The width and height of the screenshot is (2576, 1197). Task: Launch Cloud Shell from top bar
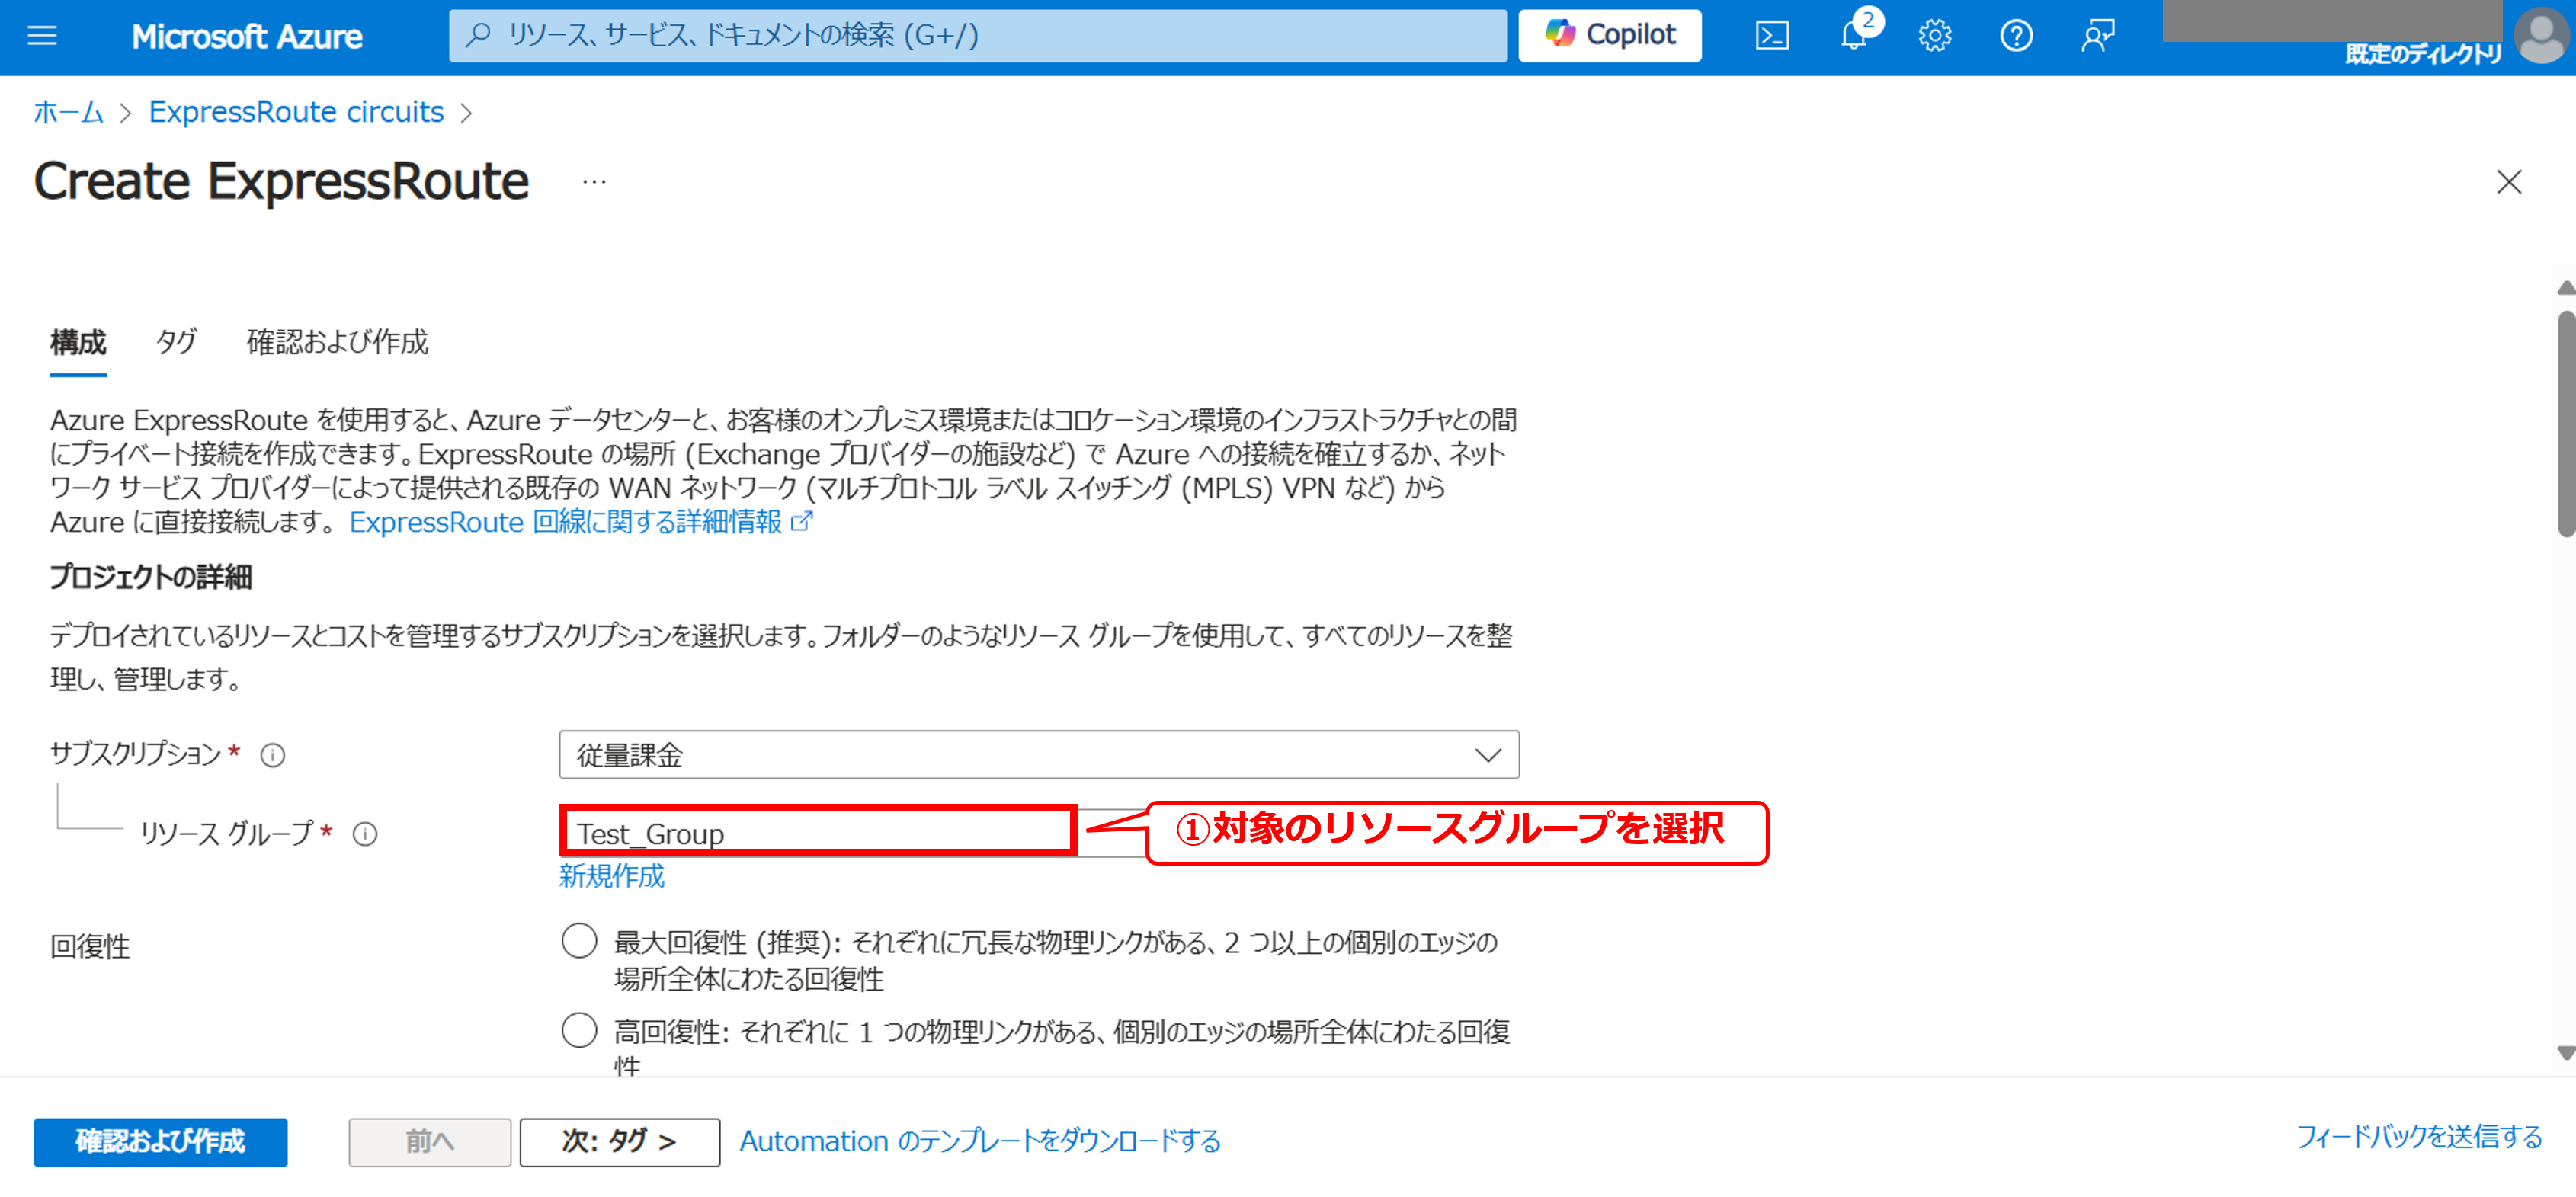(x=1771, y=36)
